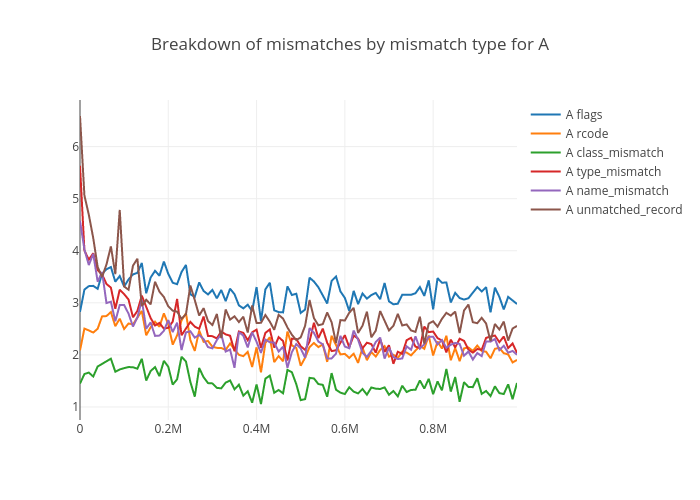Hide the A type_mismatch legend label

(x=613, y=172)
